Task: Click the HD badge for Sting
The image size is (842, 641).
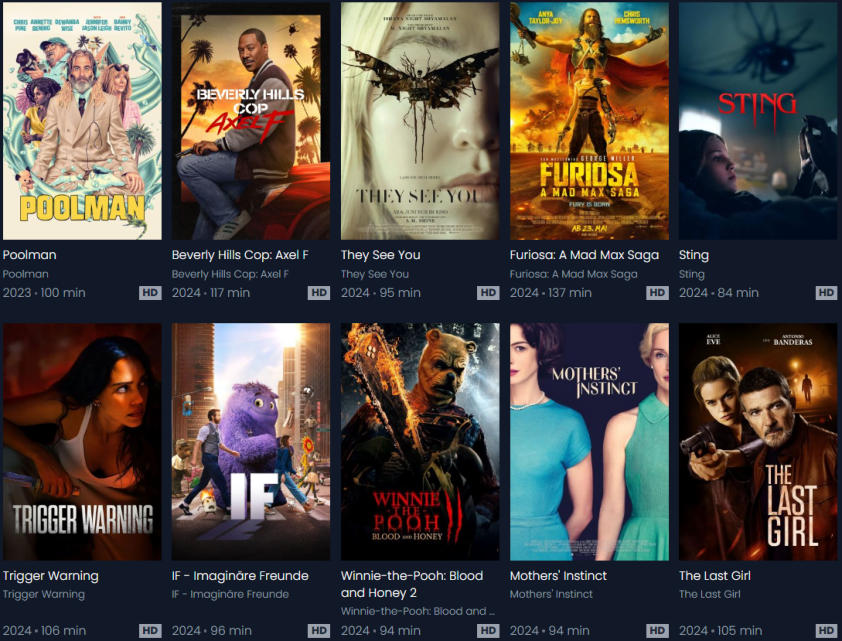Action: (826, 293)
